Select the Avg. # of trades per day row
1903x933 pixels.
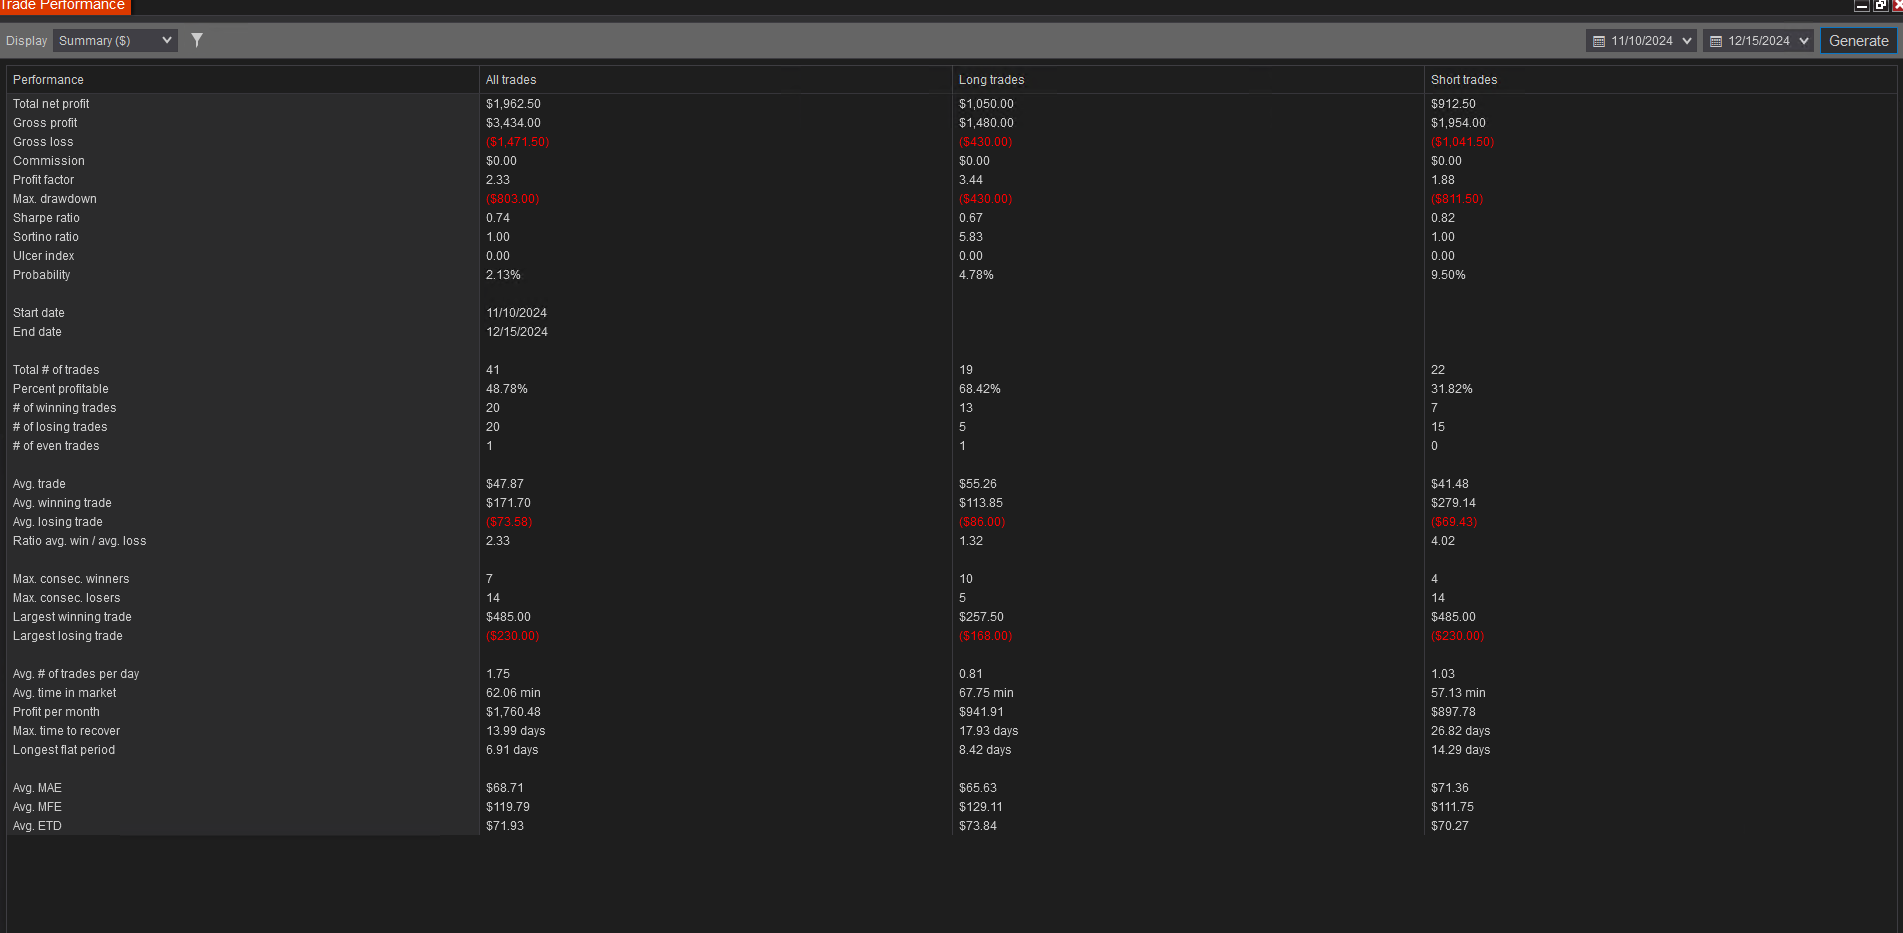click(x=76, y=674)
